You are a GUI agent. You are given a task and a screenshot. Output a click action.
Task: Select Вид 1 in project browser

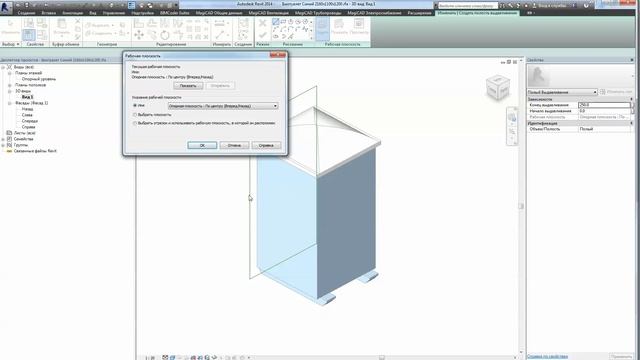click(27, 97)
